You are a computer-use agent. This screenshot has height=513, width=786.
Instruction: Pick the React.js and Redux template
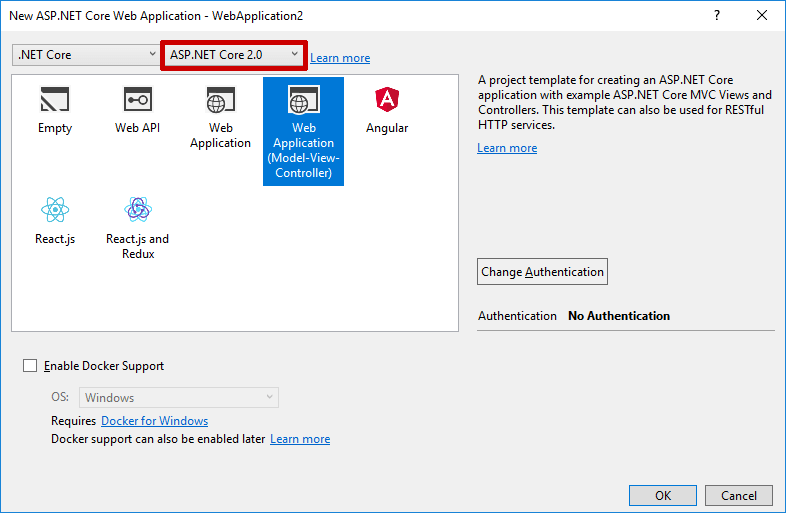pyautogui.click(x=138, y=227)
